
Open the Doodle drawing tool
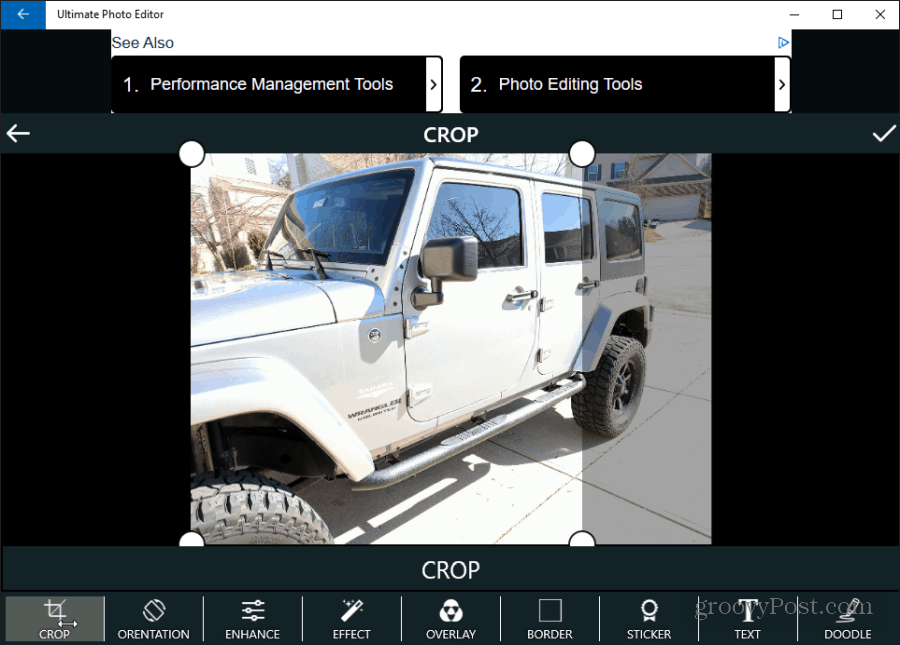(848, 619)
